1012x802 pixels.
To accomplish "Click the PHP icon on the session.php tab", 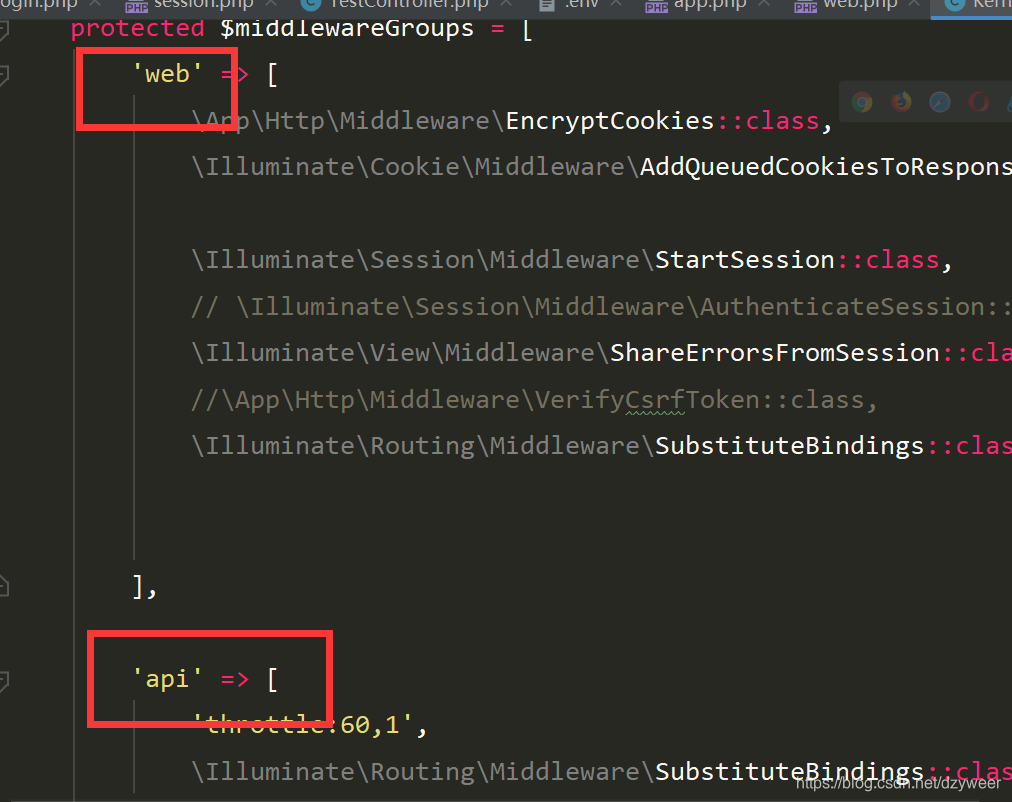I will point(135,6).
